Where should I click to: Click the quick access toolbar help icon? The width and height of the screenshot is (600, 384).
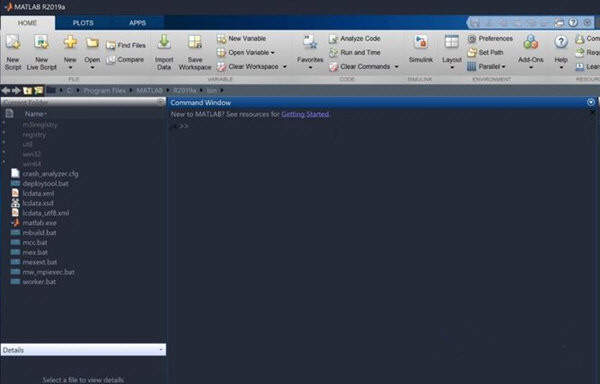pos(573,23)
